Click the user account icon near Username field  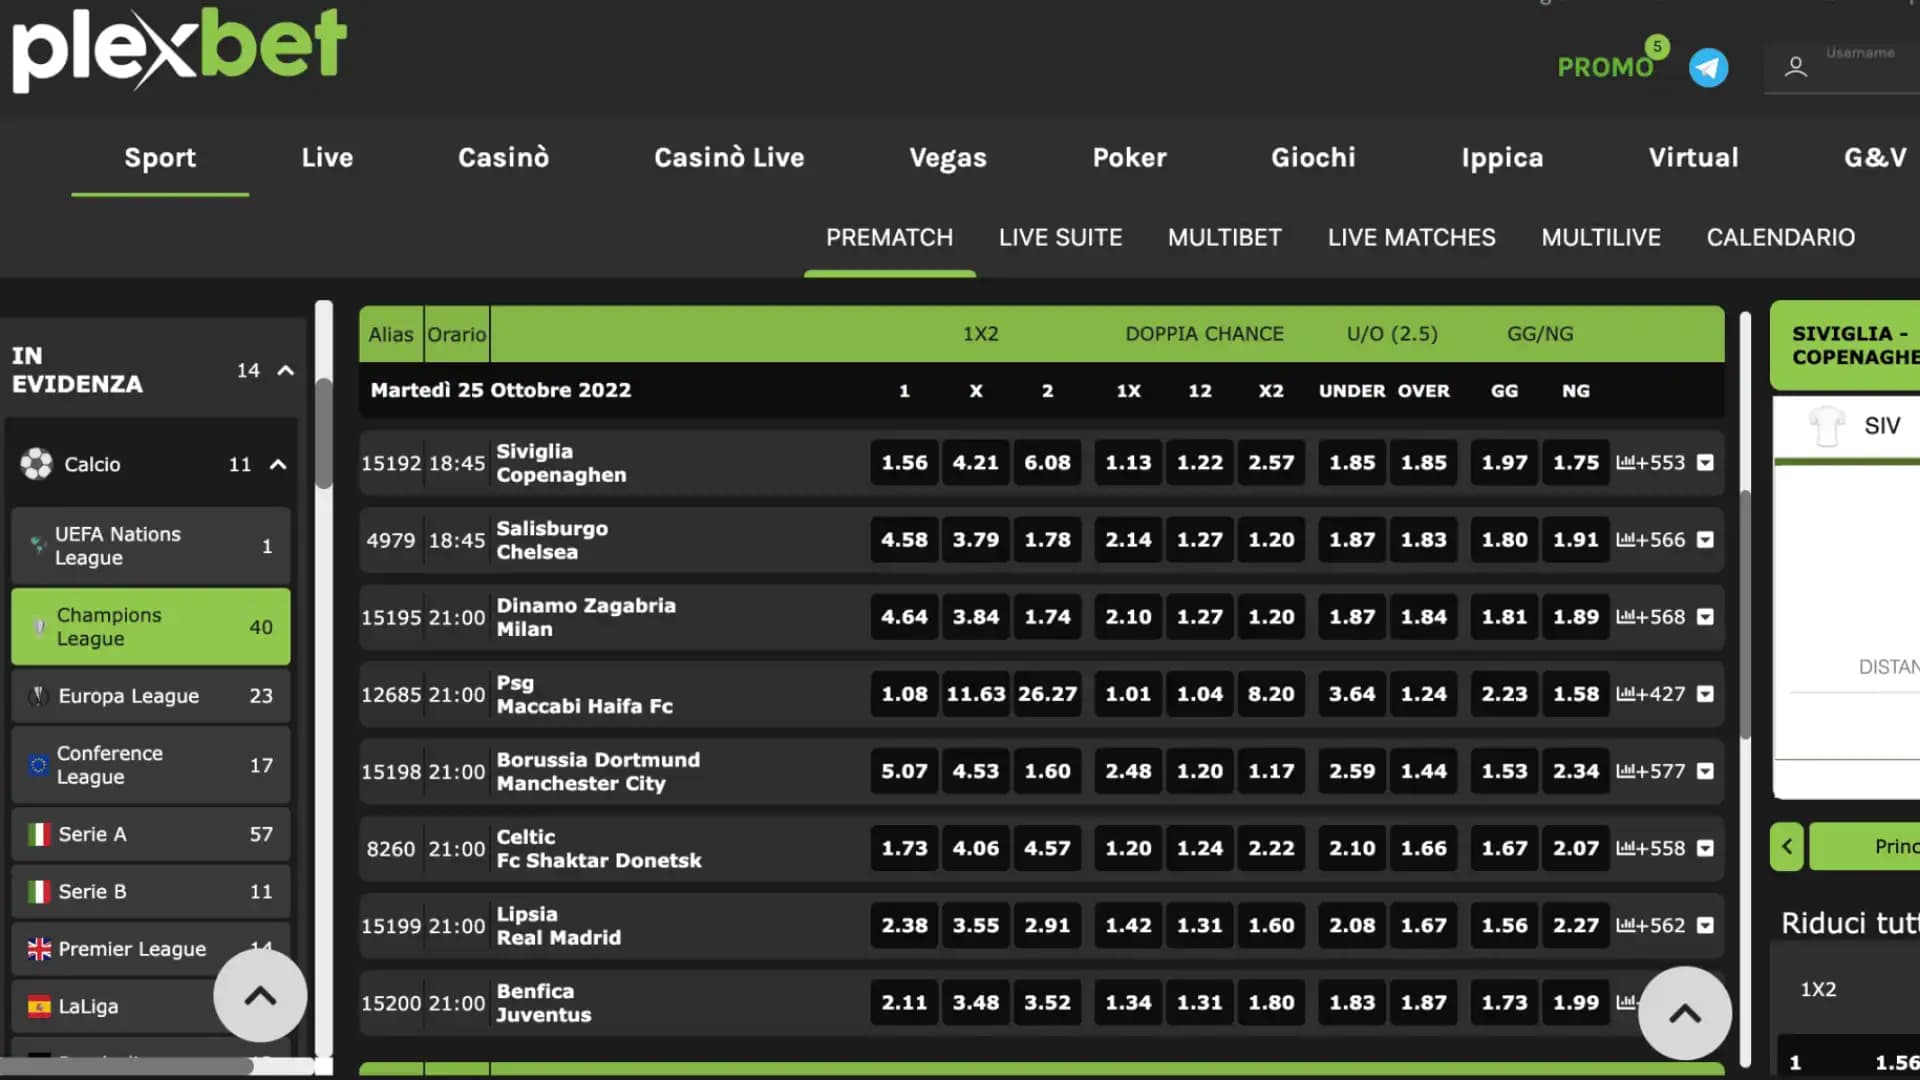1795,67
